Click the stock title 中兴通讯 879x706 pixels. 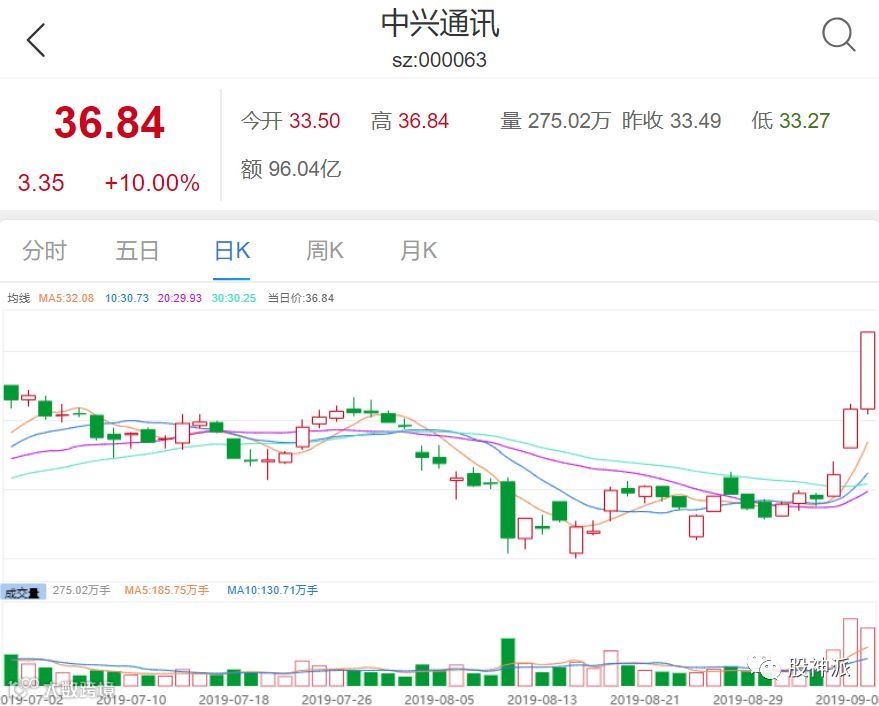(440, 25)
